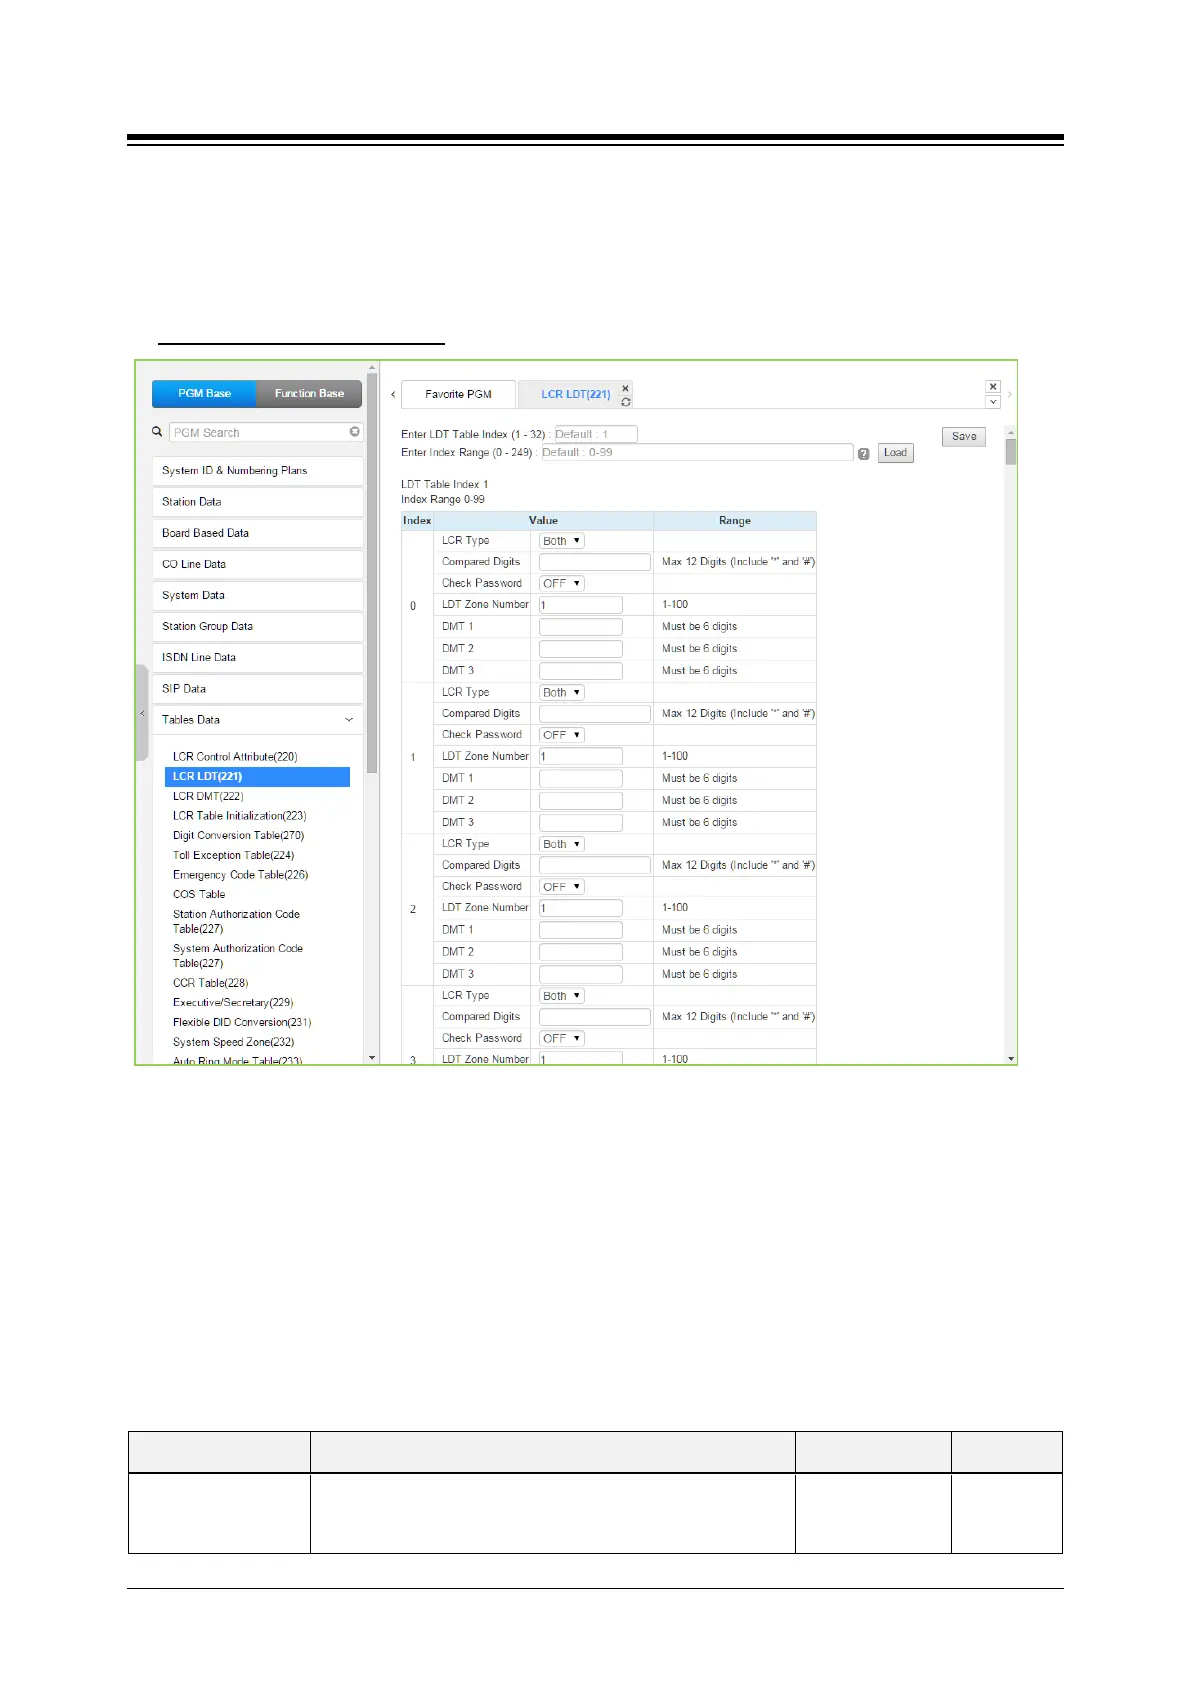The height and width of the screenshot is (1684, 1191).
Task: Switch to PGM Base mode
Action: click(x=204, y=394)
